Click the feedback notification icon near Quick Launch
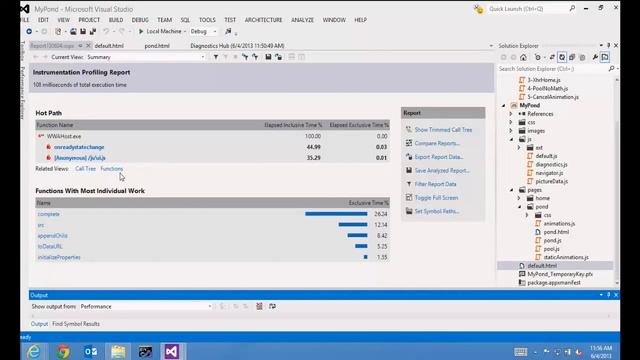Viewport: 640px width, 360px height. [478, 9]
